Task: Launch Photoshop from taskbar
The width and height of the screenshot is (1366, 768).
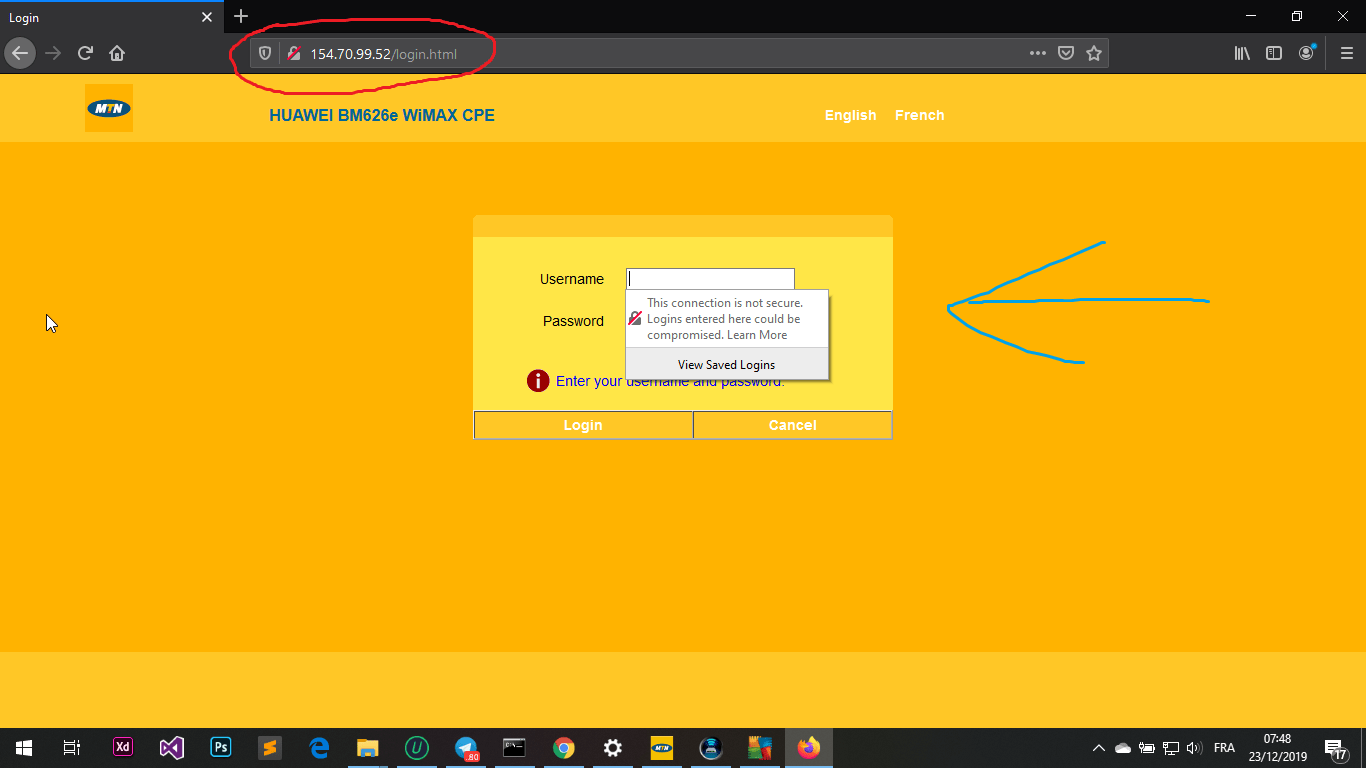Action: coord(221,748)
